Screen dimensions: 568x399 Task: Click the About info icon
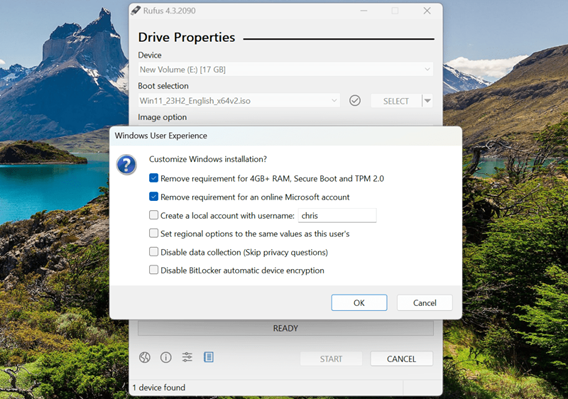pyautogui.click(x=166, y=358)
